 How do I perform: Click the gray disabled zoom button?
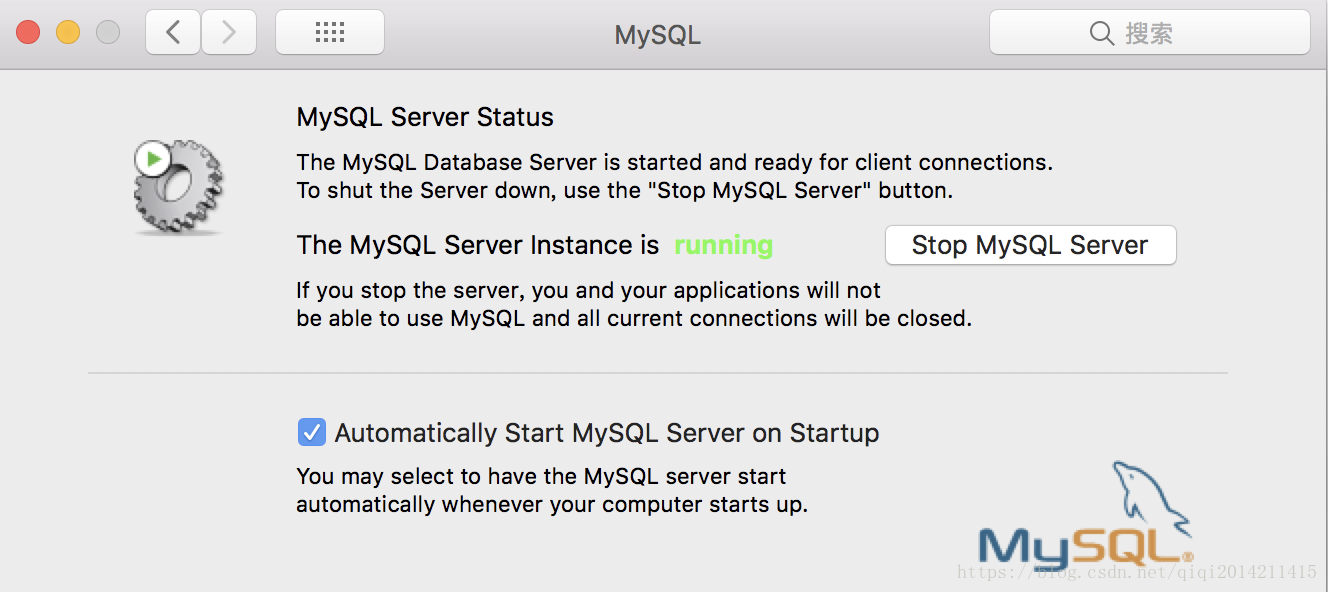[x=108, y=33]
